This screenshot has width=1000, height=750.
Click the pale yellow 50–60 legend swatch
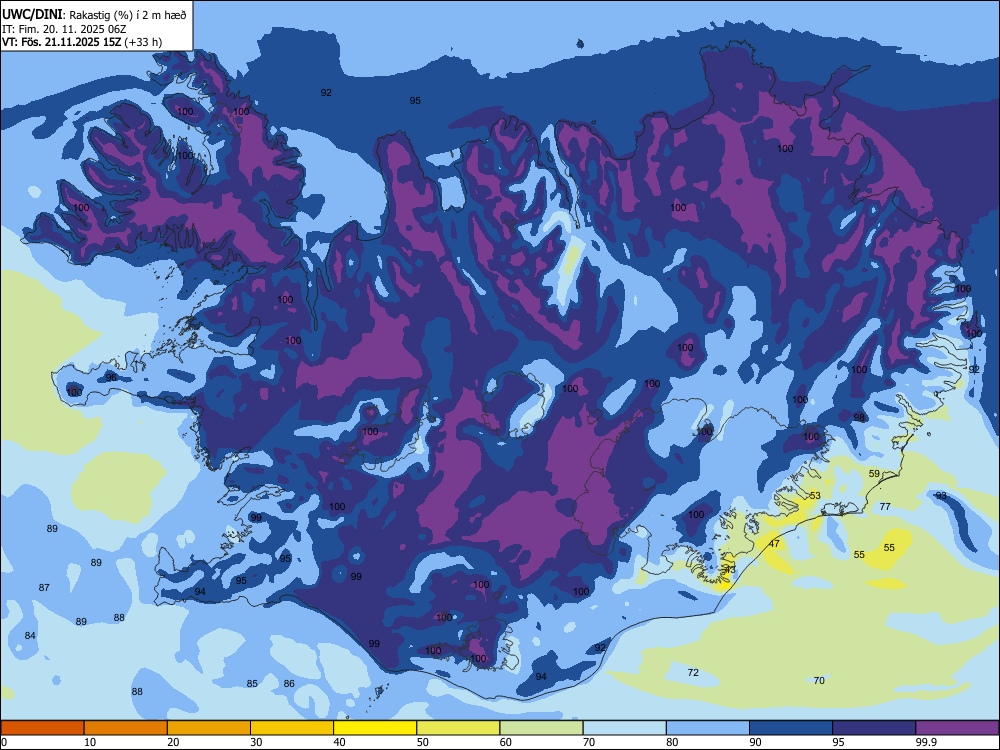coord(458,728)
